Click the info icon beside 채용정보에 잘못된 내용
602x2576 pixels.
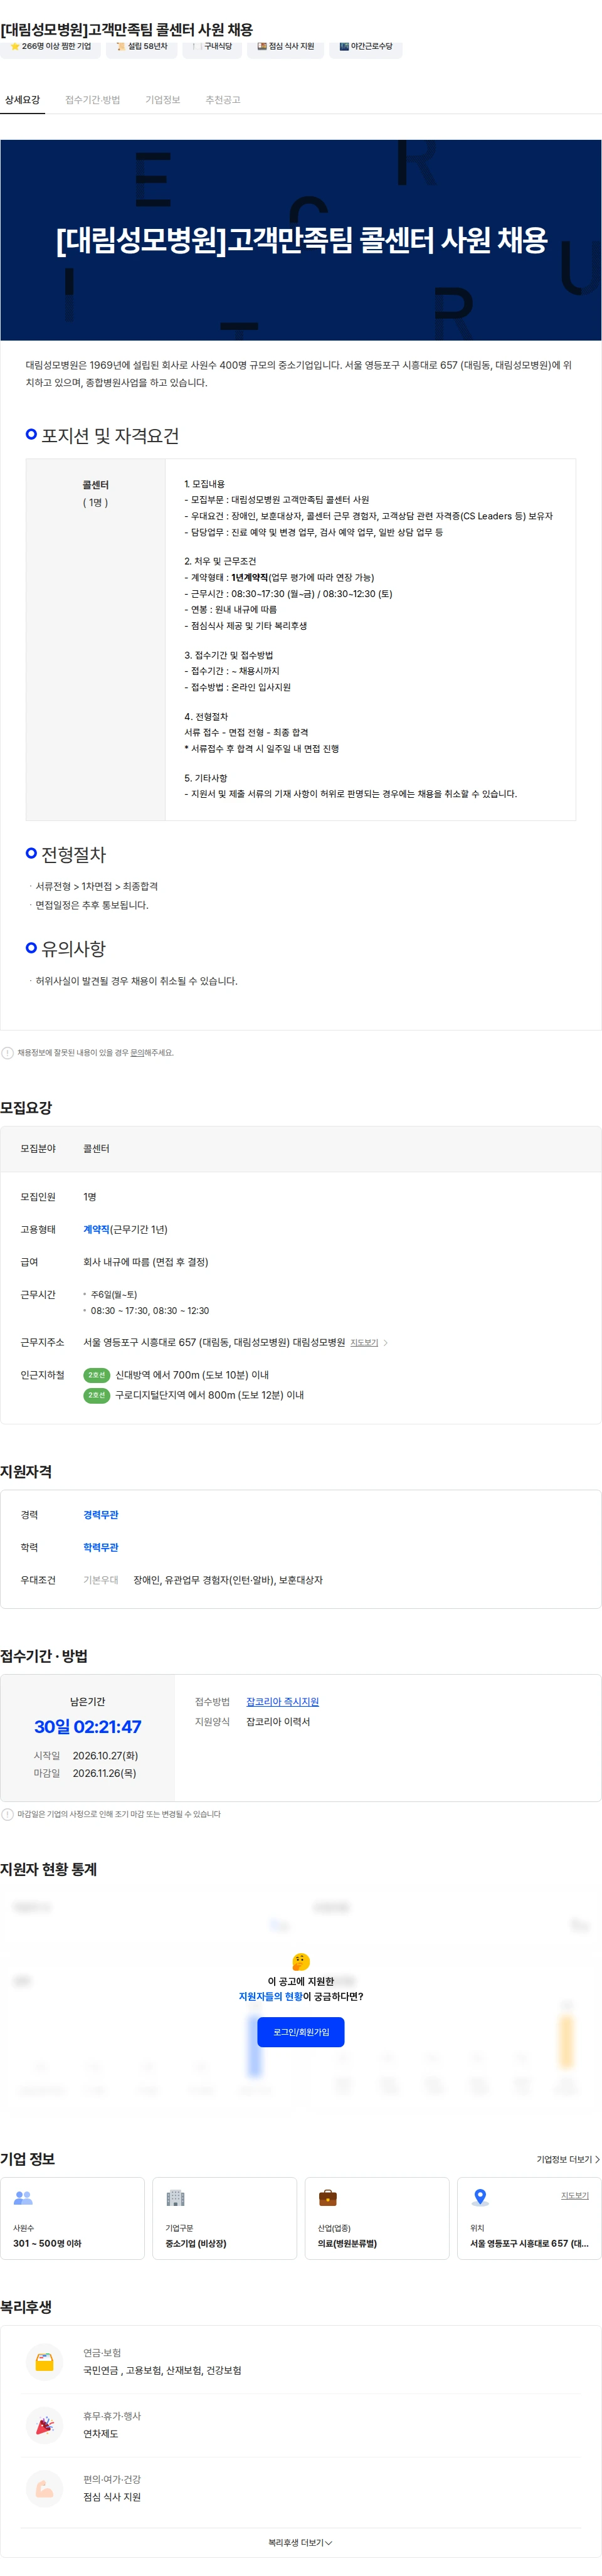pos(8,1053)
